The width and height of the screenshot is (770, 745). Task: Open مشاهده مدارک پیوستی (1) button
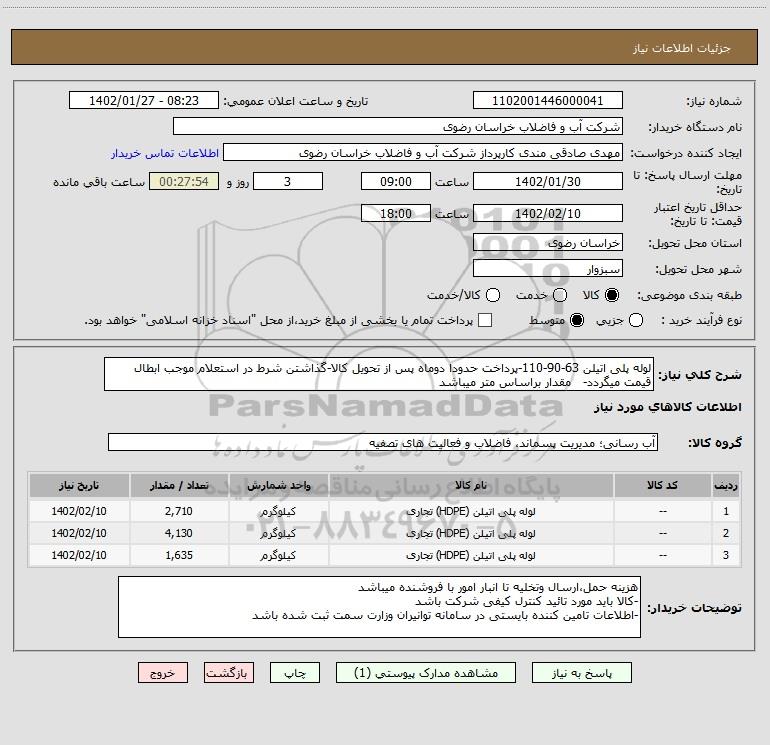(426, 673)
